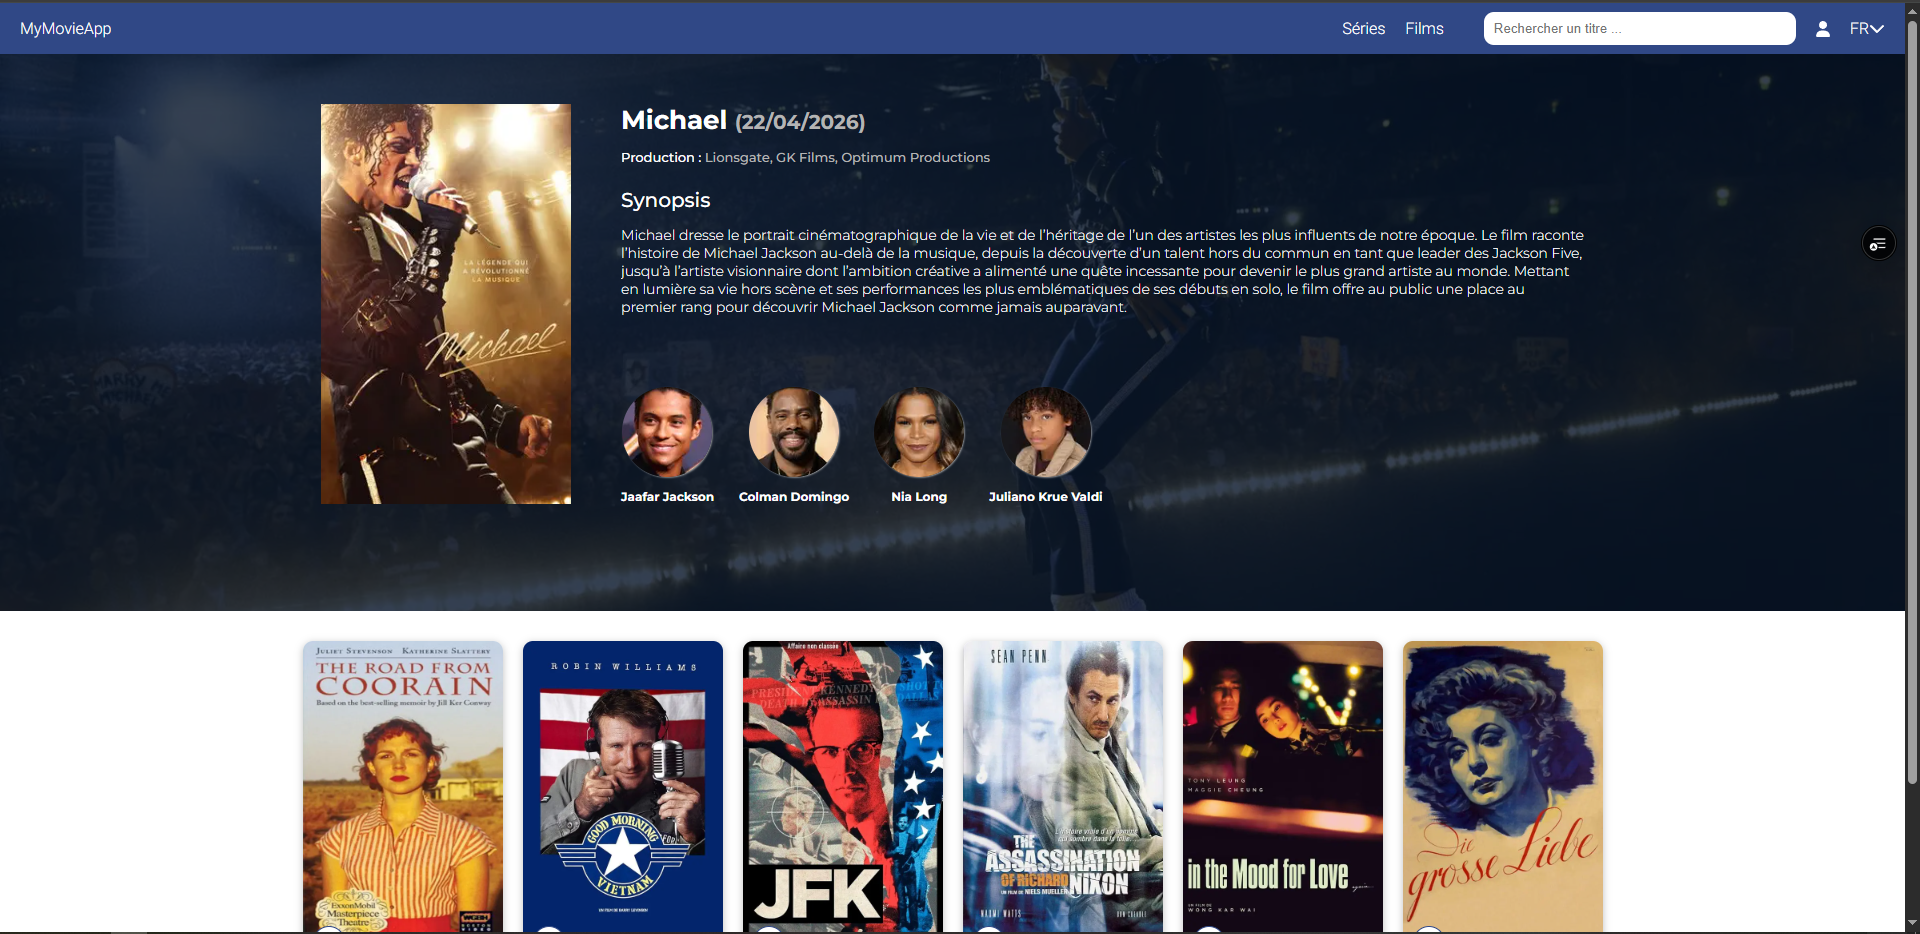Open Colman Domingo's actor portrait
Image resolution: width=1920 pixels, height=934 pixels.
click(x=794, y=433)
